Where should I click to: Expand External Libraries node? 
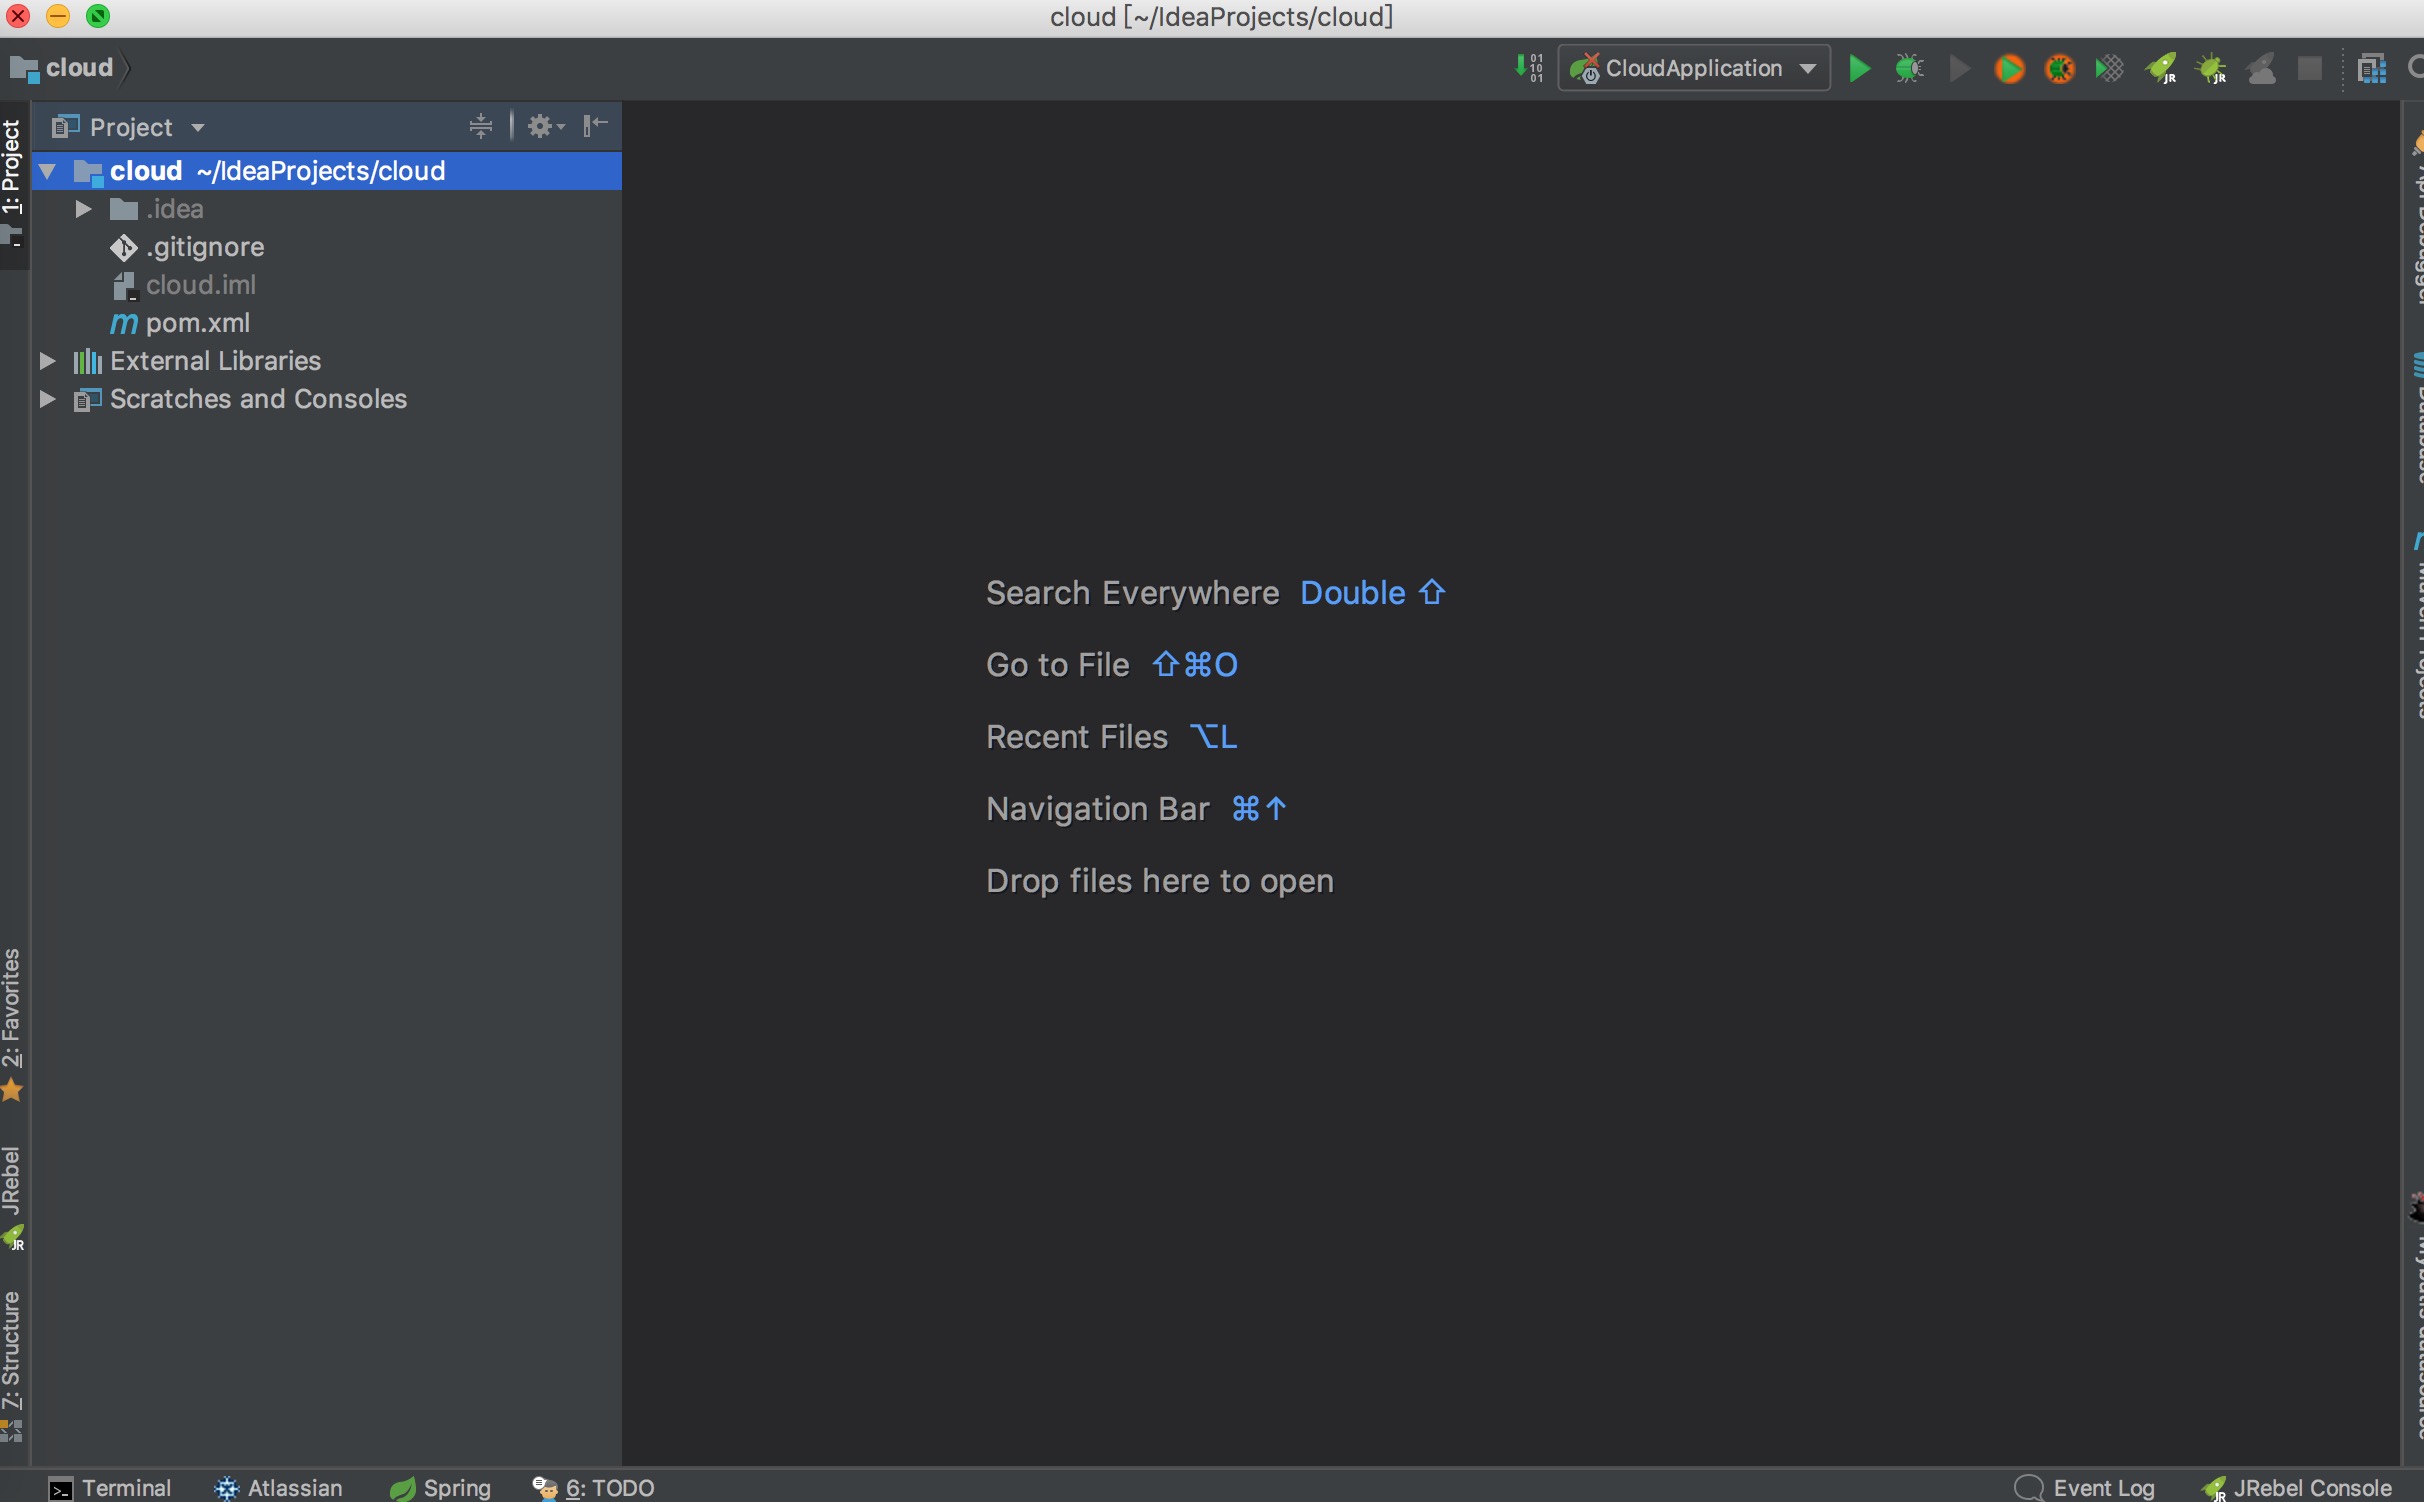[47, 361]
